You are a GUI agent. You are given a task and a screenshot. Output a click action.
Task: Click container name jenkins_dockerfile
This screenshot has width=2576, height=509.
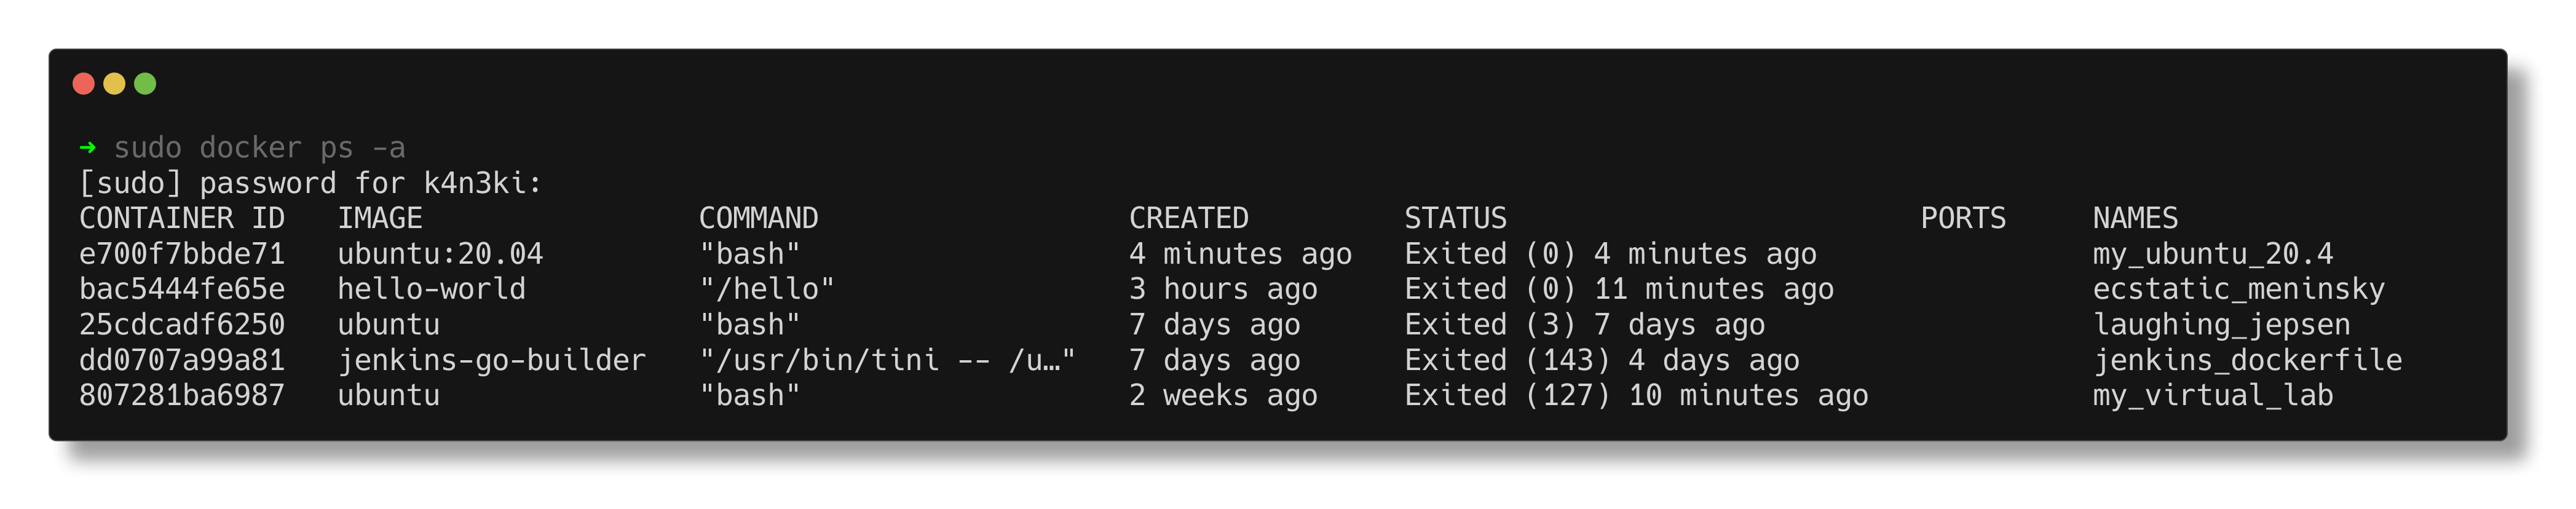2248,360
